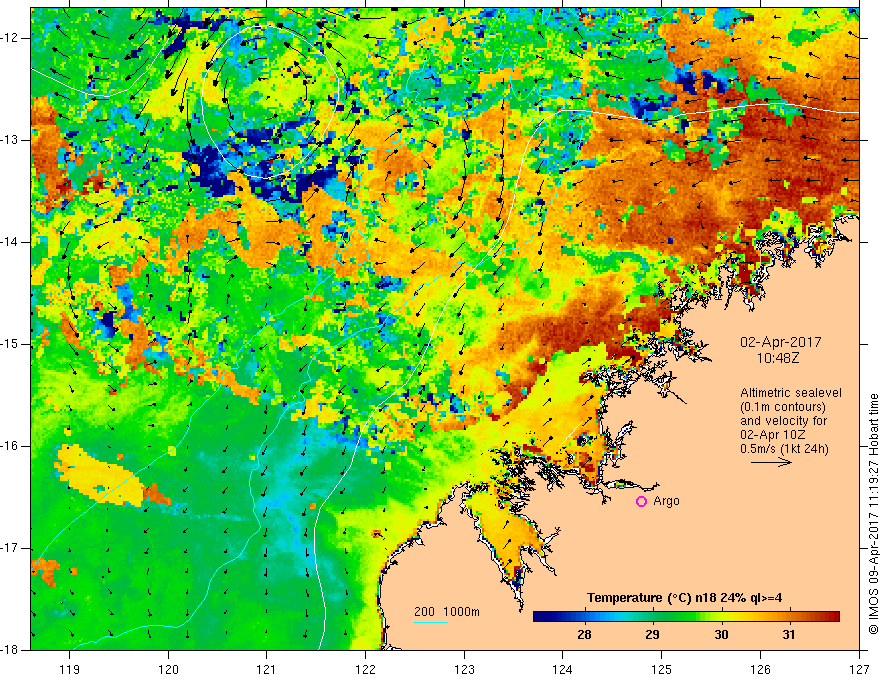Click latitude axis label '-13'
Screen dimensions: 880x680
point(11,140)
